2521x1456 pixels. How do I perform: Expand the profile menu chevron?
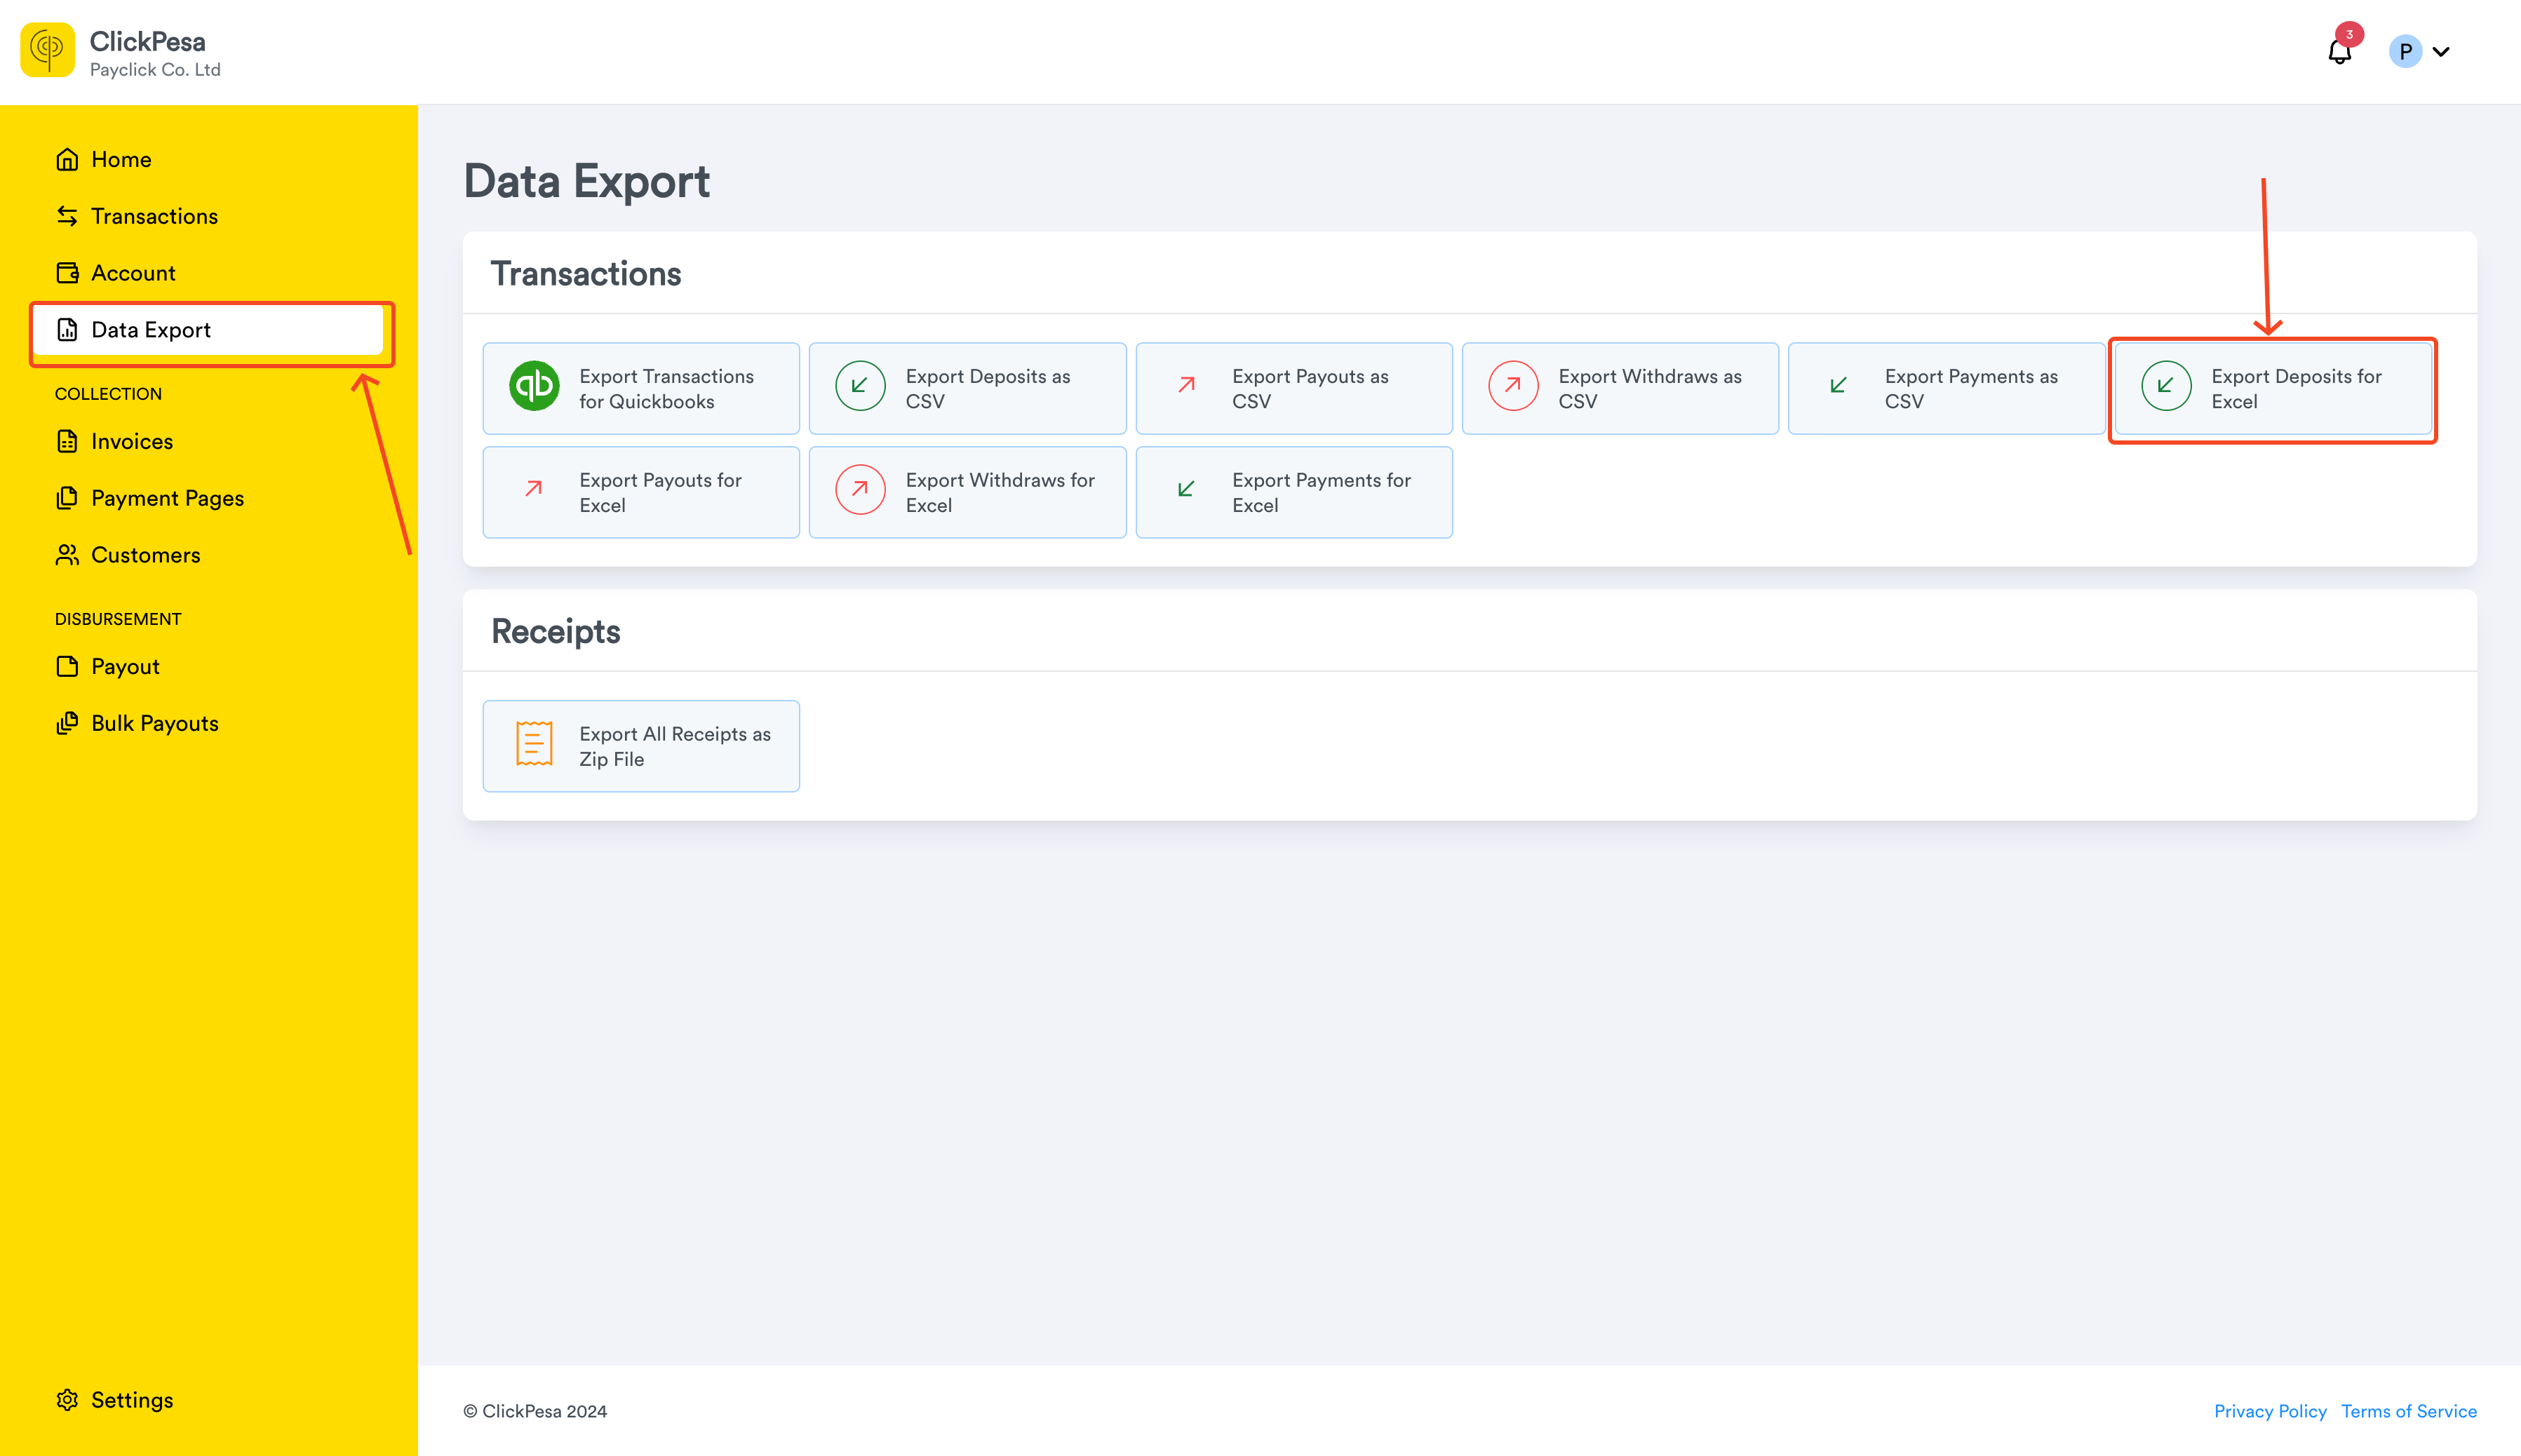(x=2441, y=51)
